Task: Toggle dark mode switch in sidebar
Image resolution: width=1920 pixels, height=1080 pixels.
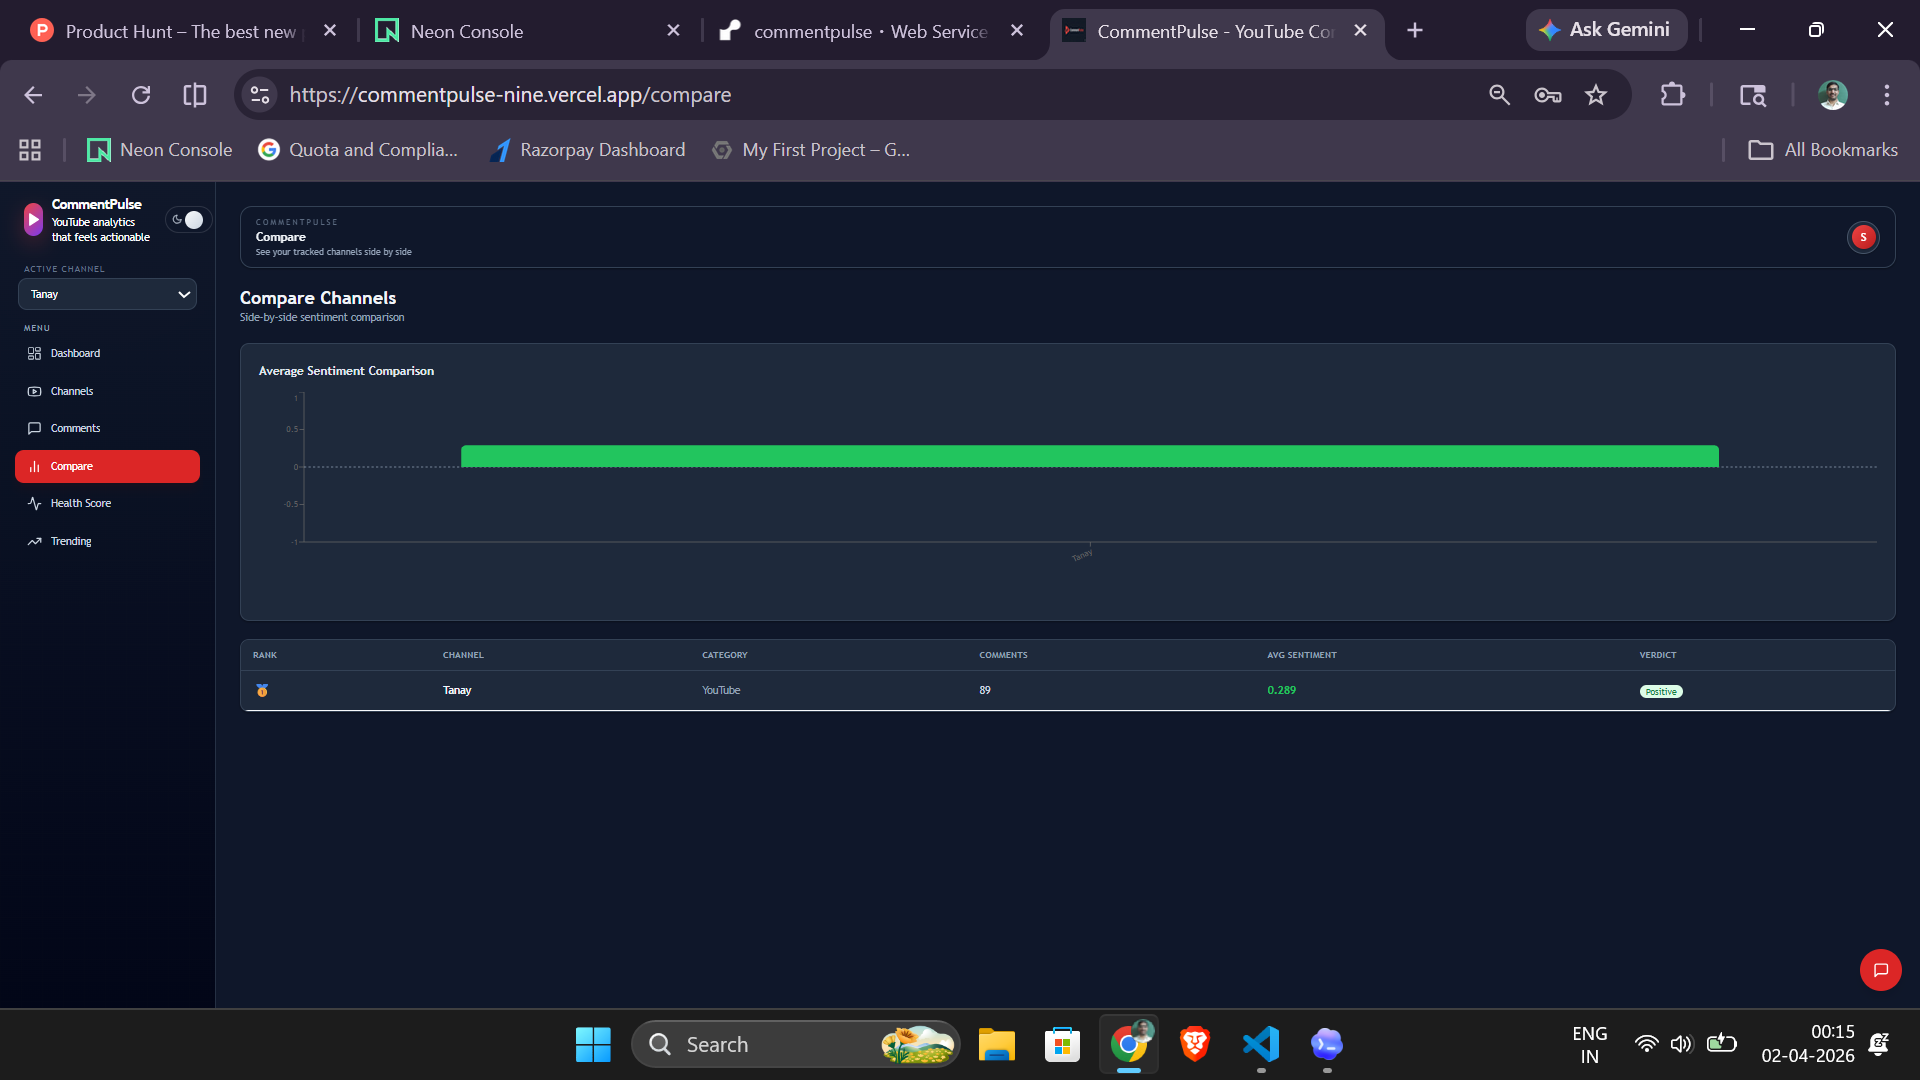Action: pyautogui.click(x=187, y=220)
